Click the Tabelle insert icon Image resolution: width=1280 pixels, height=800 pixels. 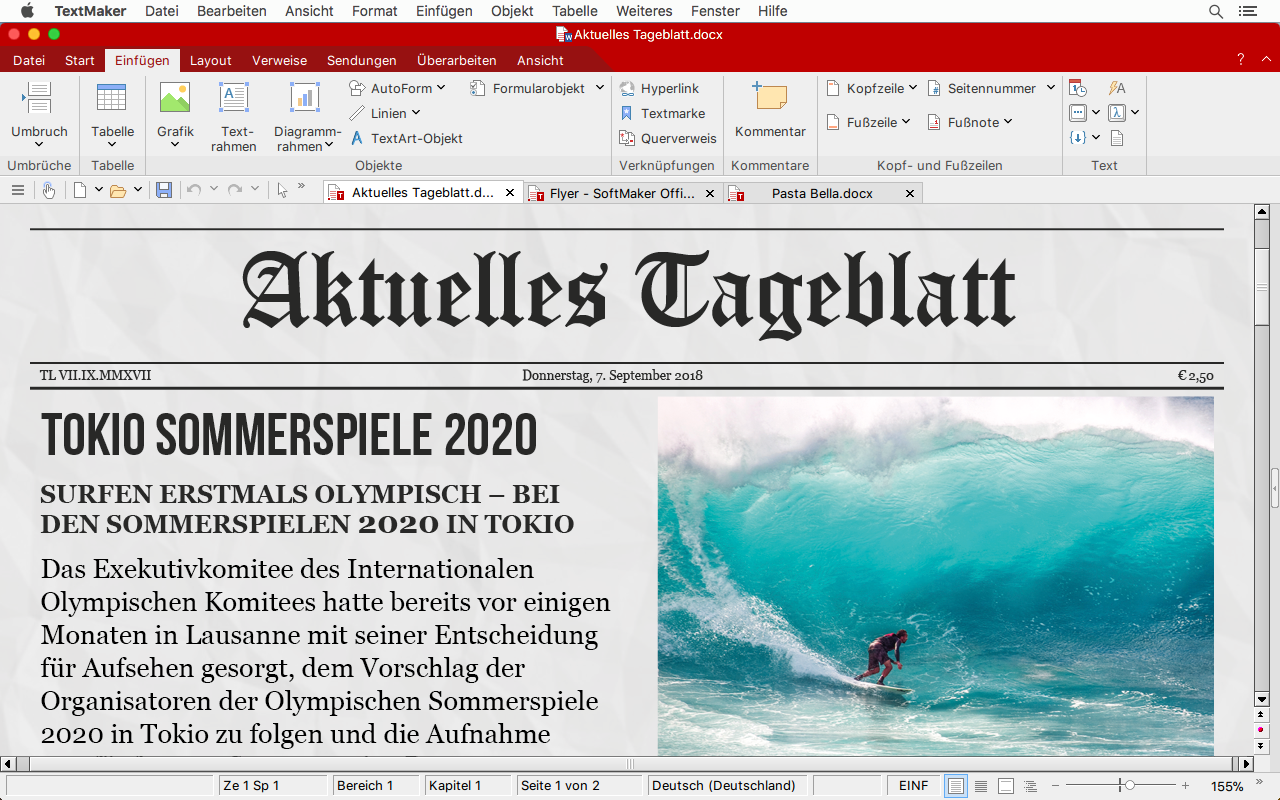111,98
